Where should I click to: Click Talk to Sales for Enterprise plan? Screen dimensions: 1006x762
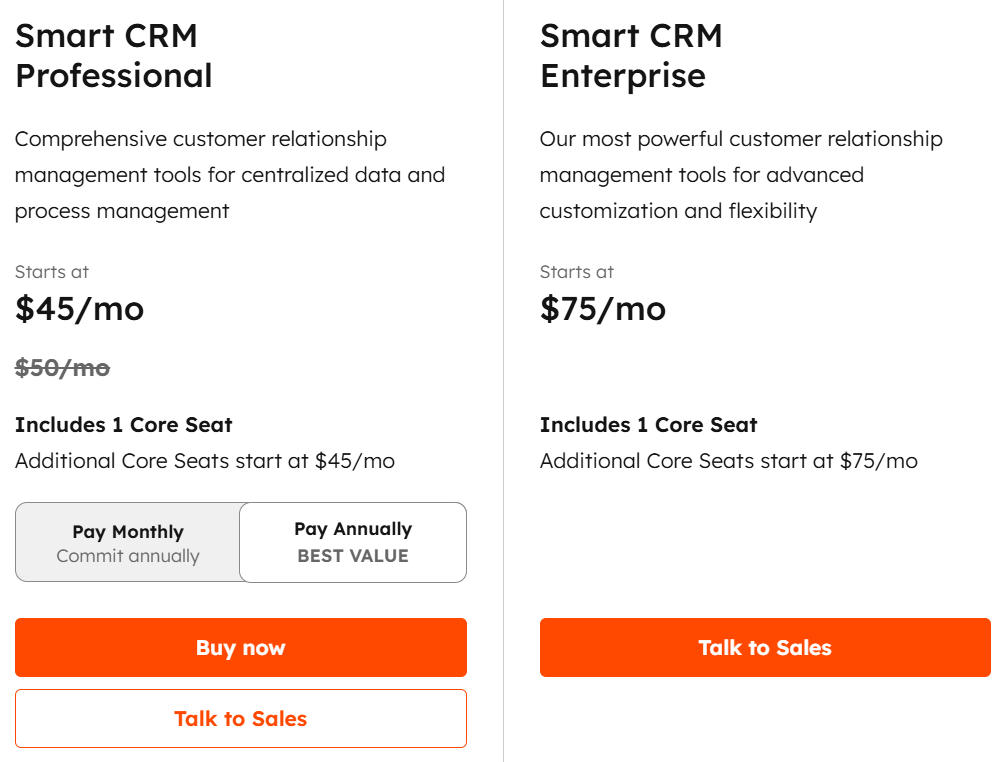765,648
